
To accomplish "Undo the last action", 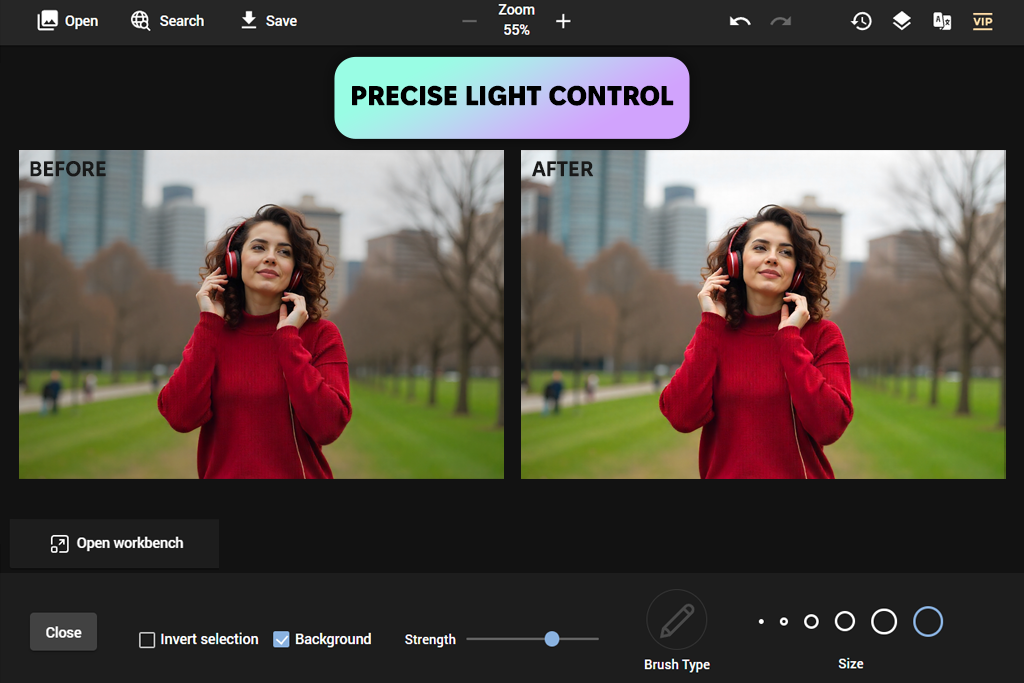I will [740, 22].
